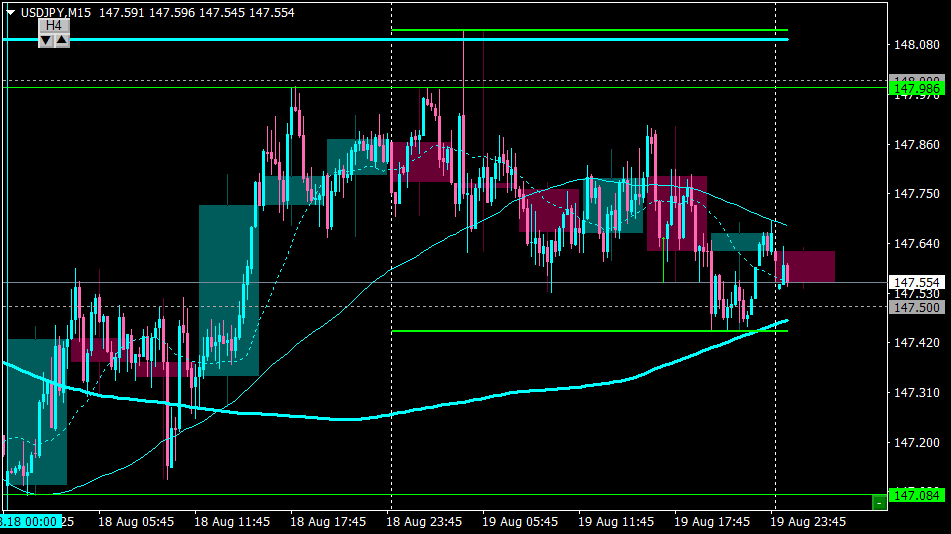Click the 148.080 price scale value
The image size is (951, 534).
tap(916, 45)
